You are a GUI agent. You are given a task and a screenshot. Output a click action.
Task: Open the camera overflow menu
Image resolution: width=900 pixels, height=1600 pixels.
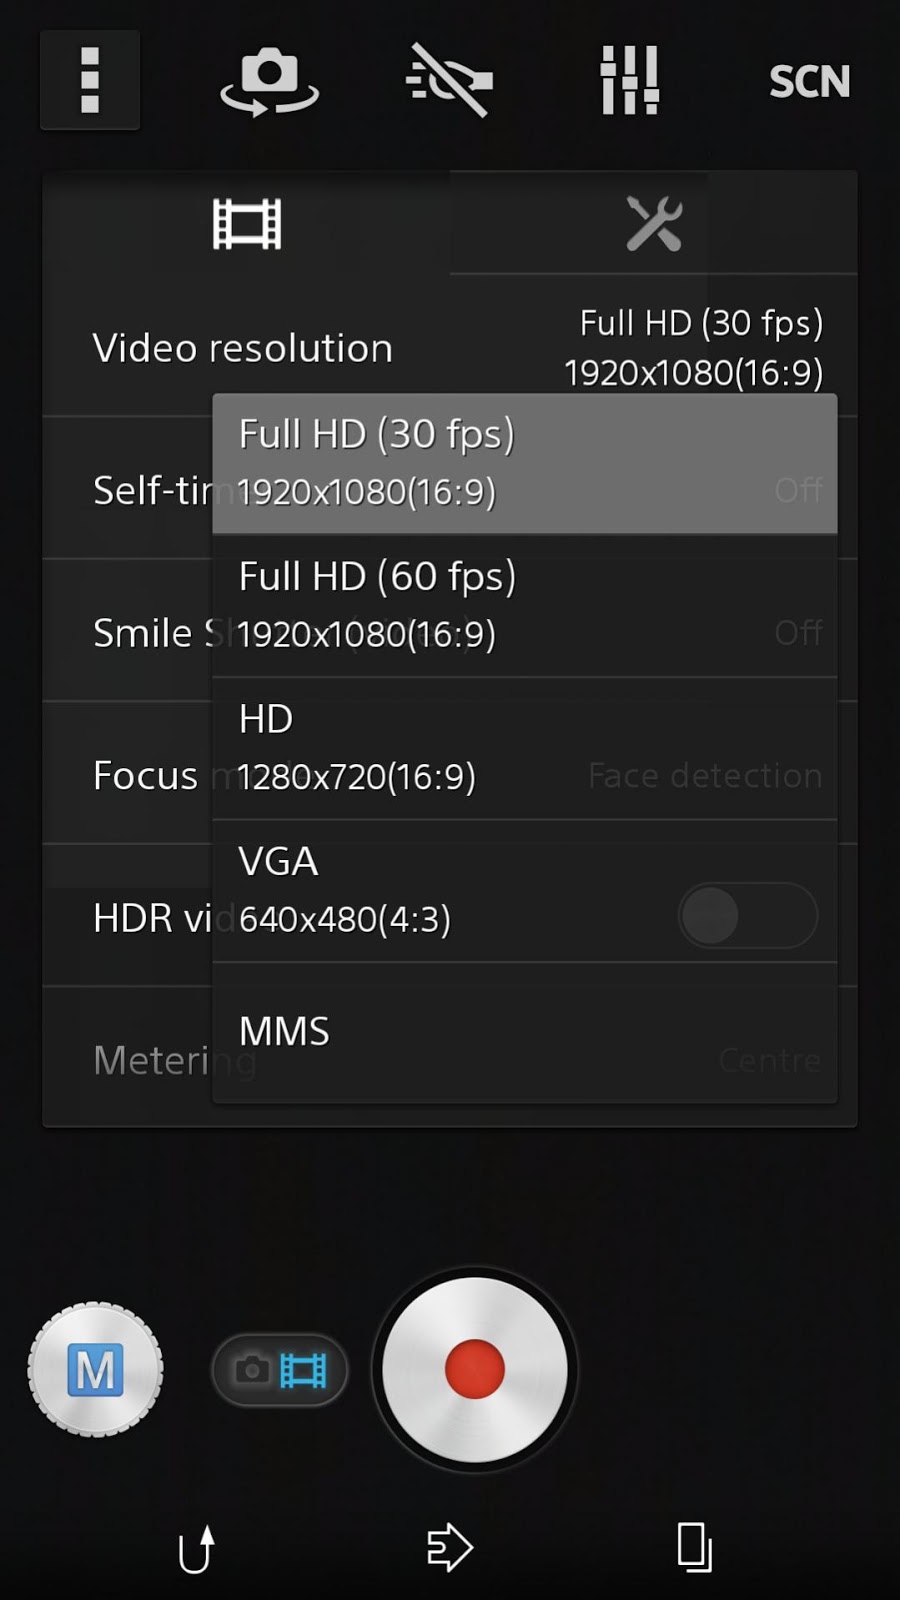pos(90,80)
